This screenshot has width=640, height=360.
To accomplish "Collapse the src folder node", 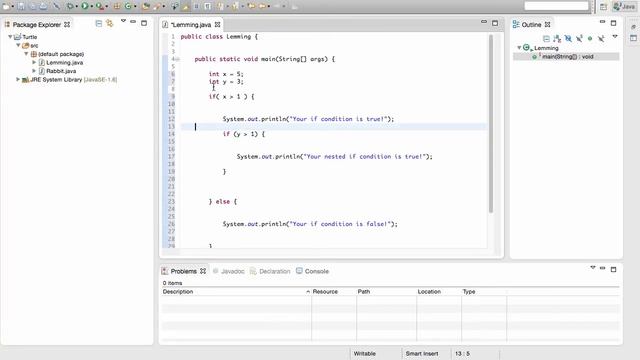I will [18, 45].
